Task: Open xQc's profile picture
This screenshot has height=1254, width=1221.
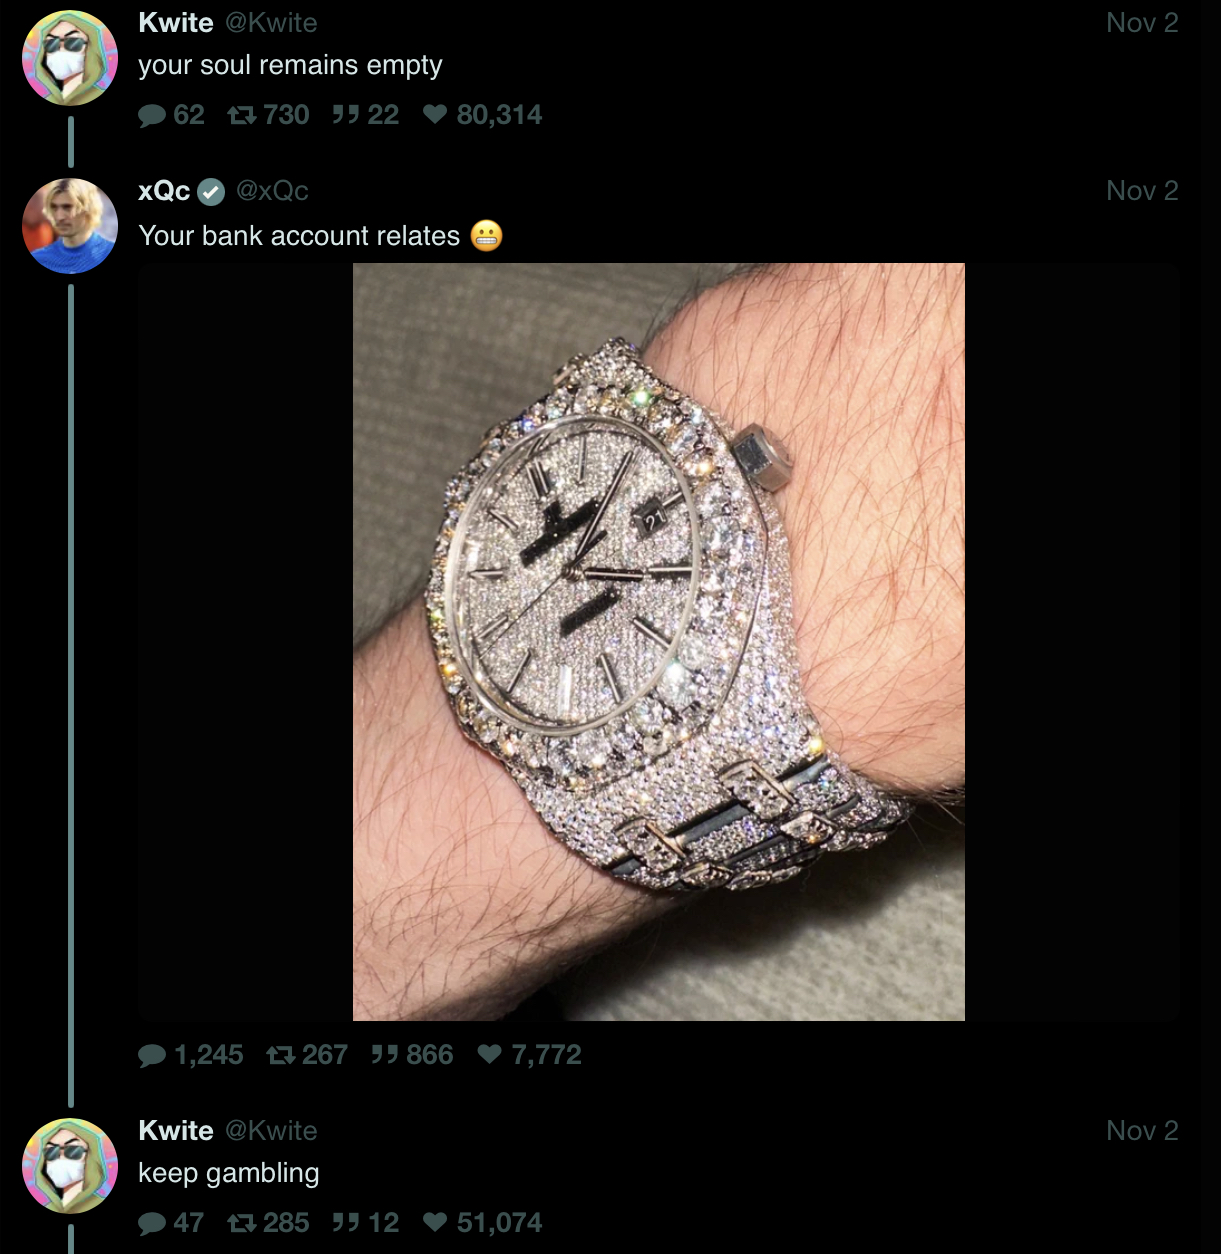Action: coord(70,226)
